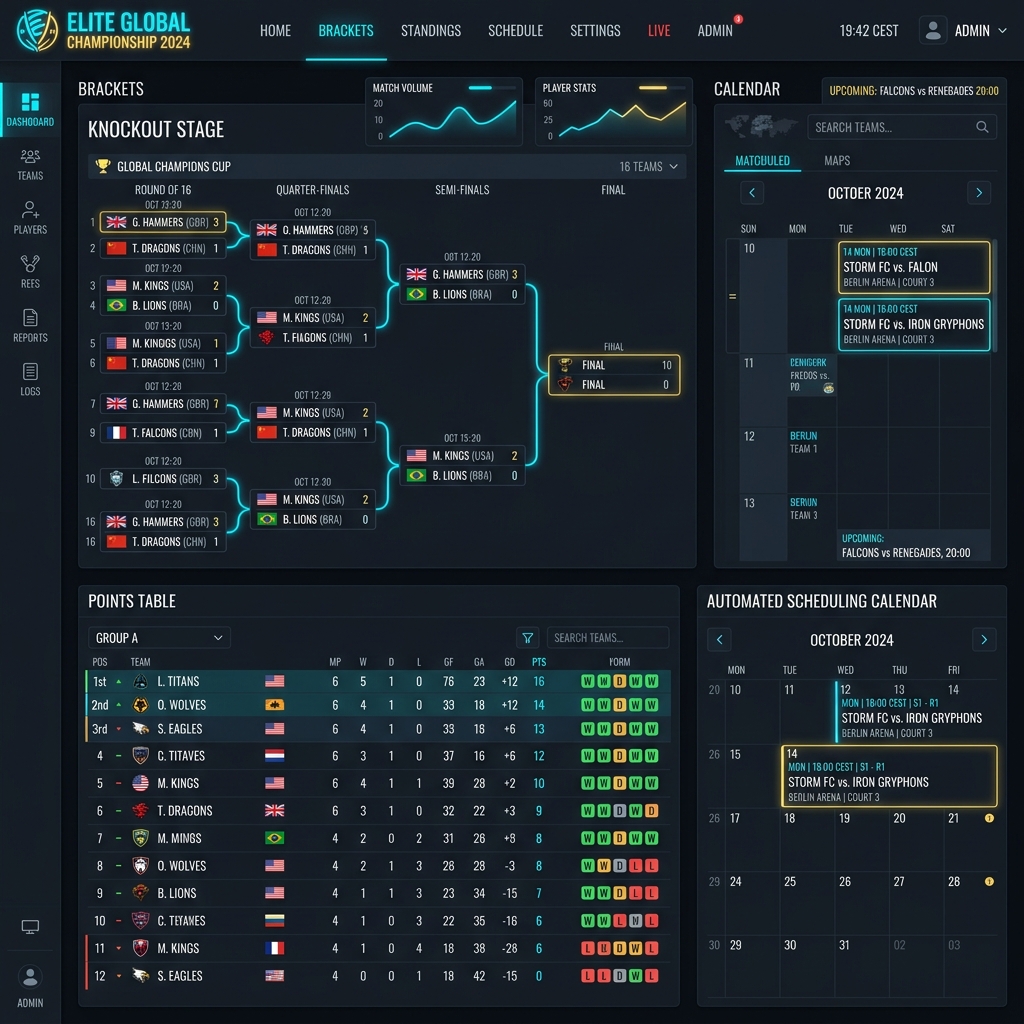Click the B. Lions crest in points table
This screenshot has height=1024, width=1024.
point(140,893)
